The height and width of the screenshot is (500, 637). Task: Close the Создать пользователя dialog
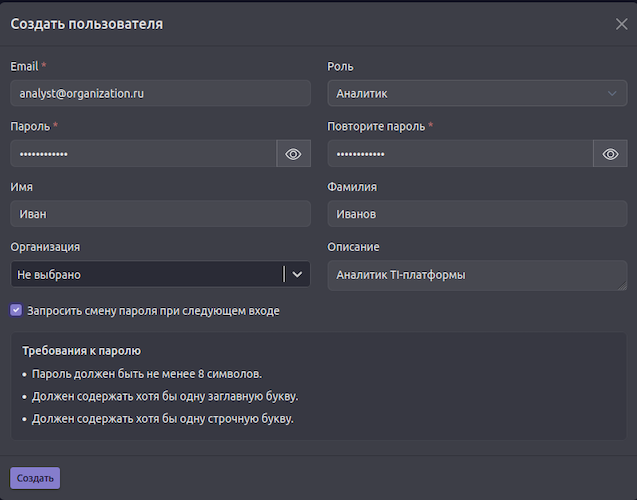[621, 24]
